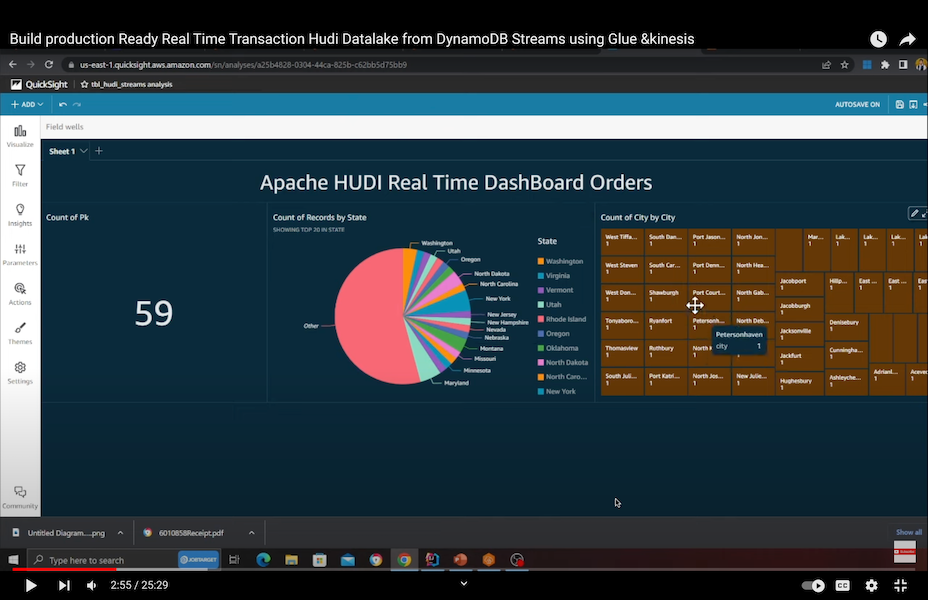
Task: Open the Insights panel
Action: [x=20, y=214]
